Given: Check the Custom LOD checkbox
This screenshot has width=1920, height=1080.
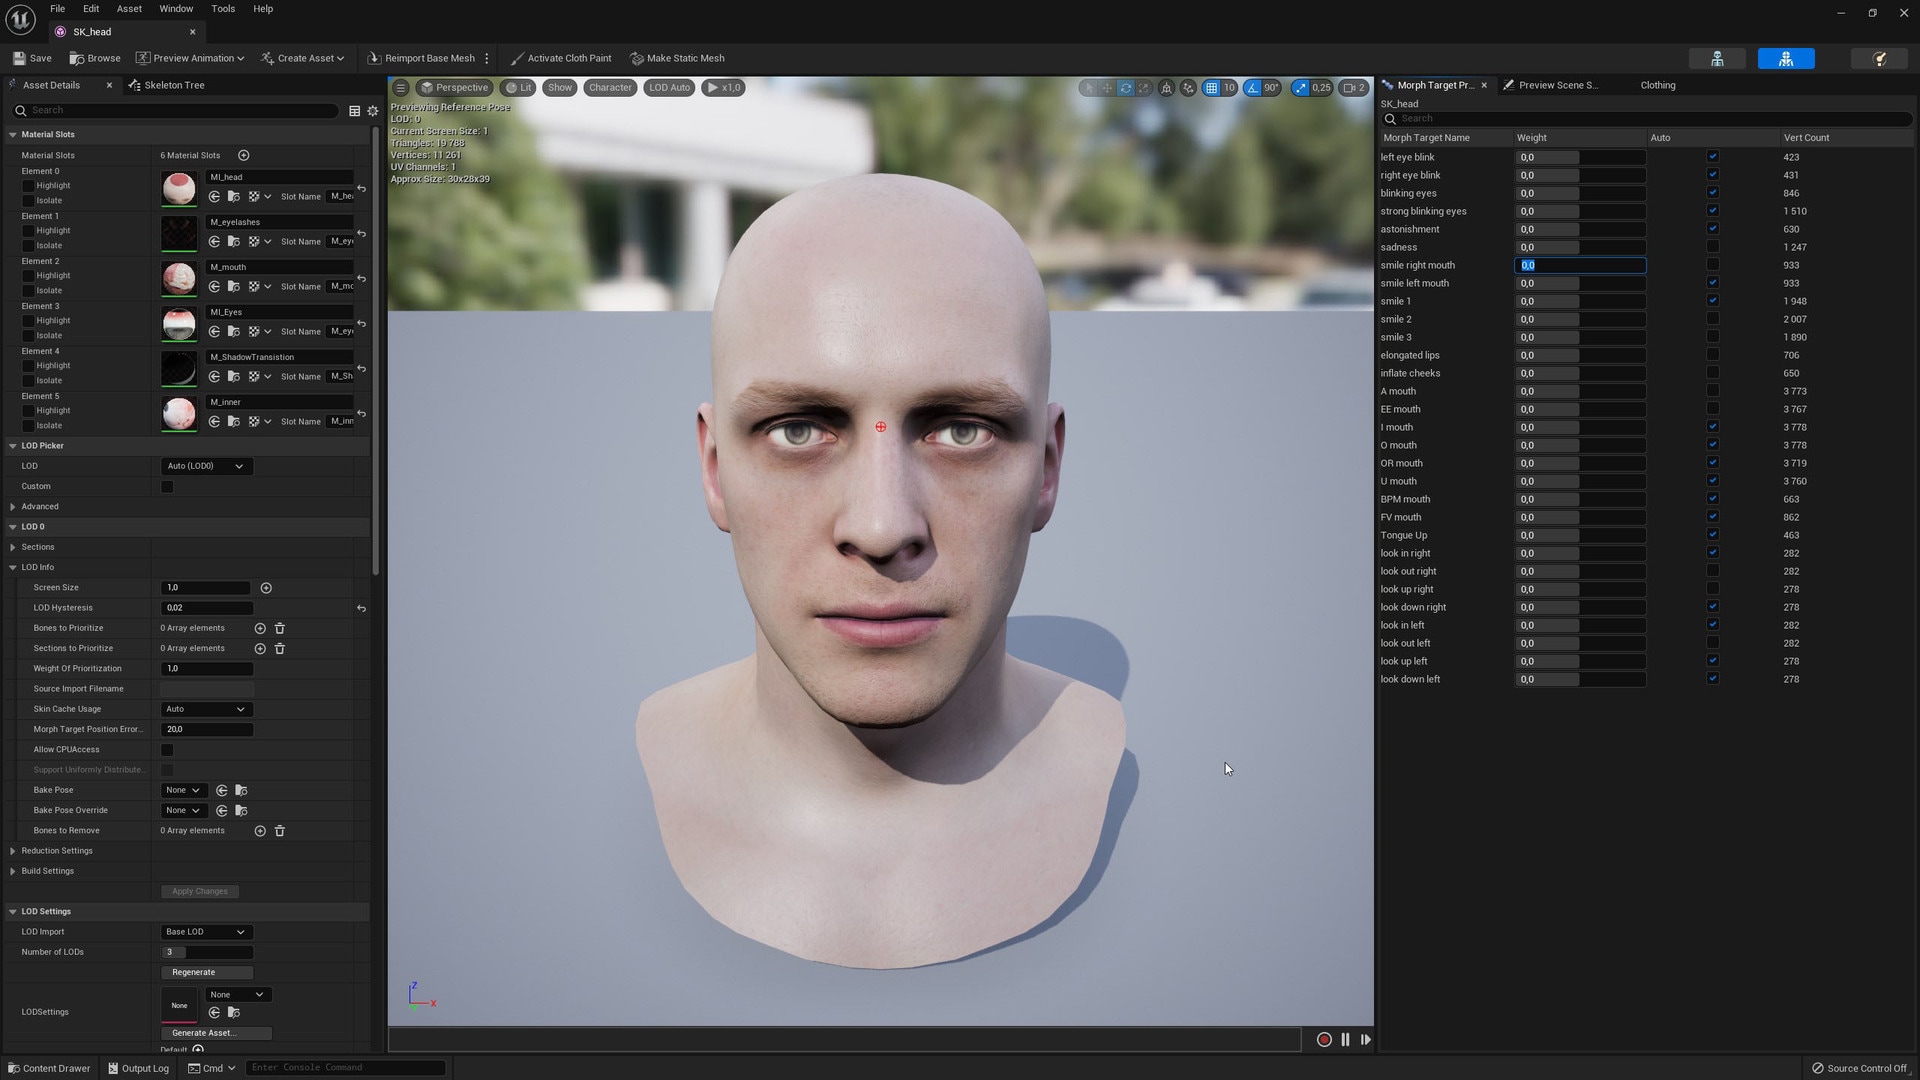Looking at the screenshot, I should (x=167, y=487).
